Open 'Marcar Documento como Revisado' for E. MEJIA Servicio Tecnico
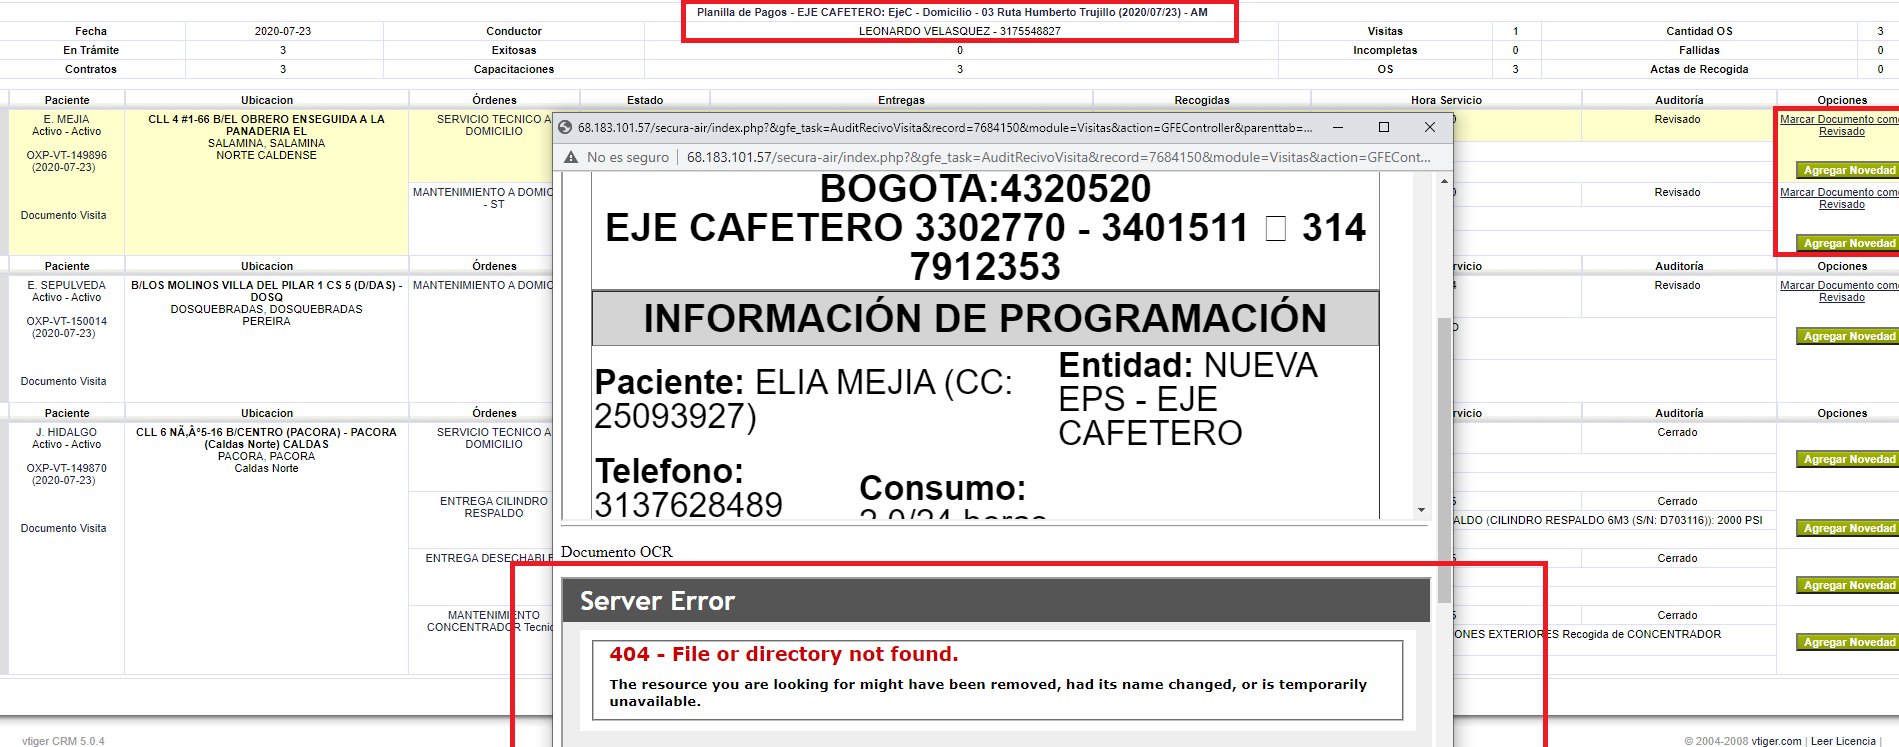The width and height of the screenshot is (1899, 747). (1839, 125)
